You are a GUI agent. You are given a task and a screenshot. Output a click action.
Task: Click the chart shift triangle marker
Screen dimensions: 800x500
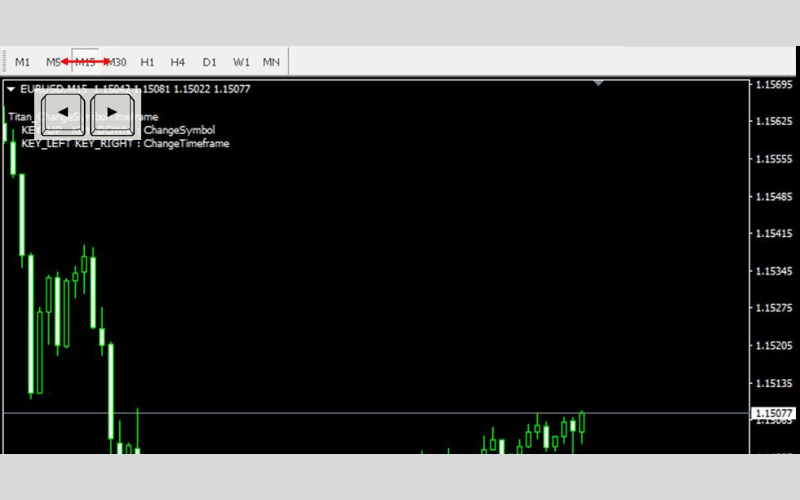click(598, 83)
